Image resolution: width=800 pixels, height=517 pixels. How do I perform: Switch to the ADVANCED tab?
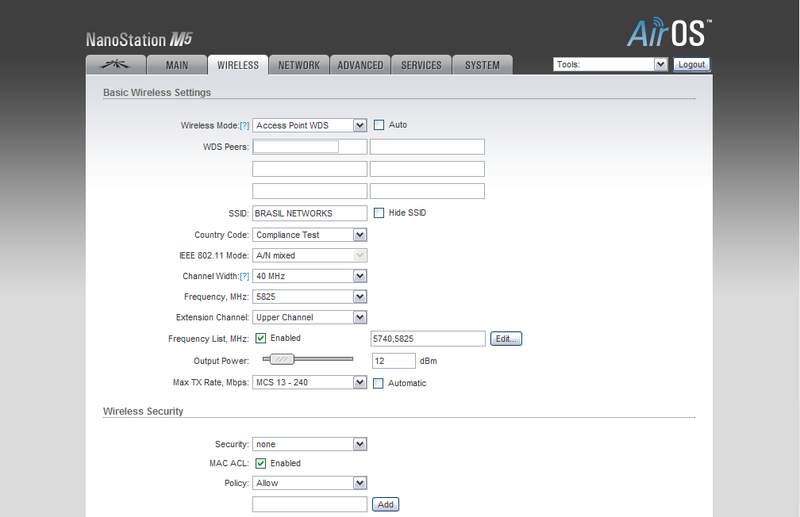360,65
